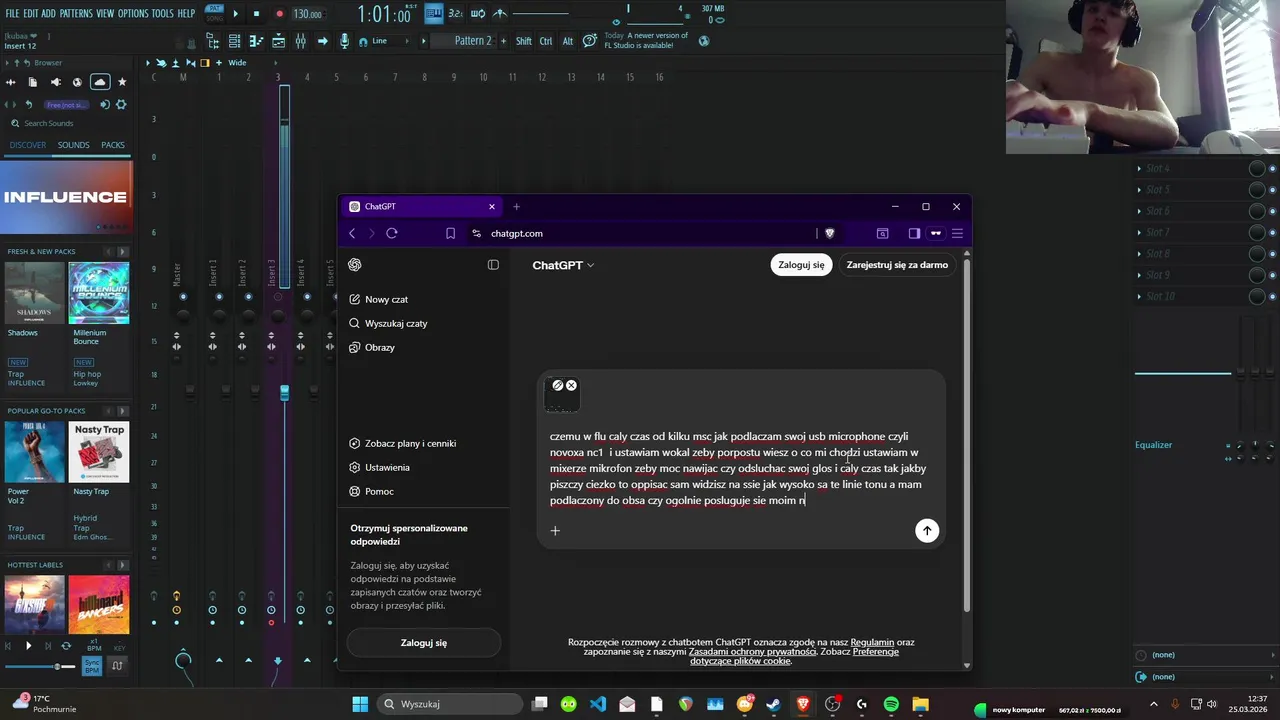Switch to the PACKS tab in browser
Image resolution: width=1280 pixels, height=720 pixels.
pyautogui.click(x=113, y=145)
